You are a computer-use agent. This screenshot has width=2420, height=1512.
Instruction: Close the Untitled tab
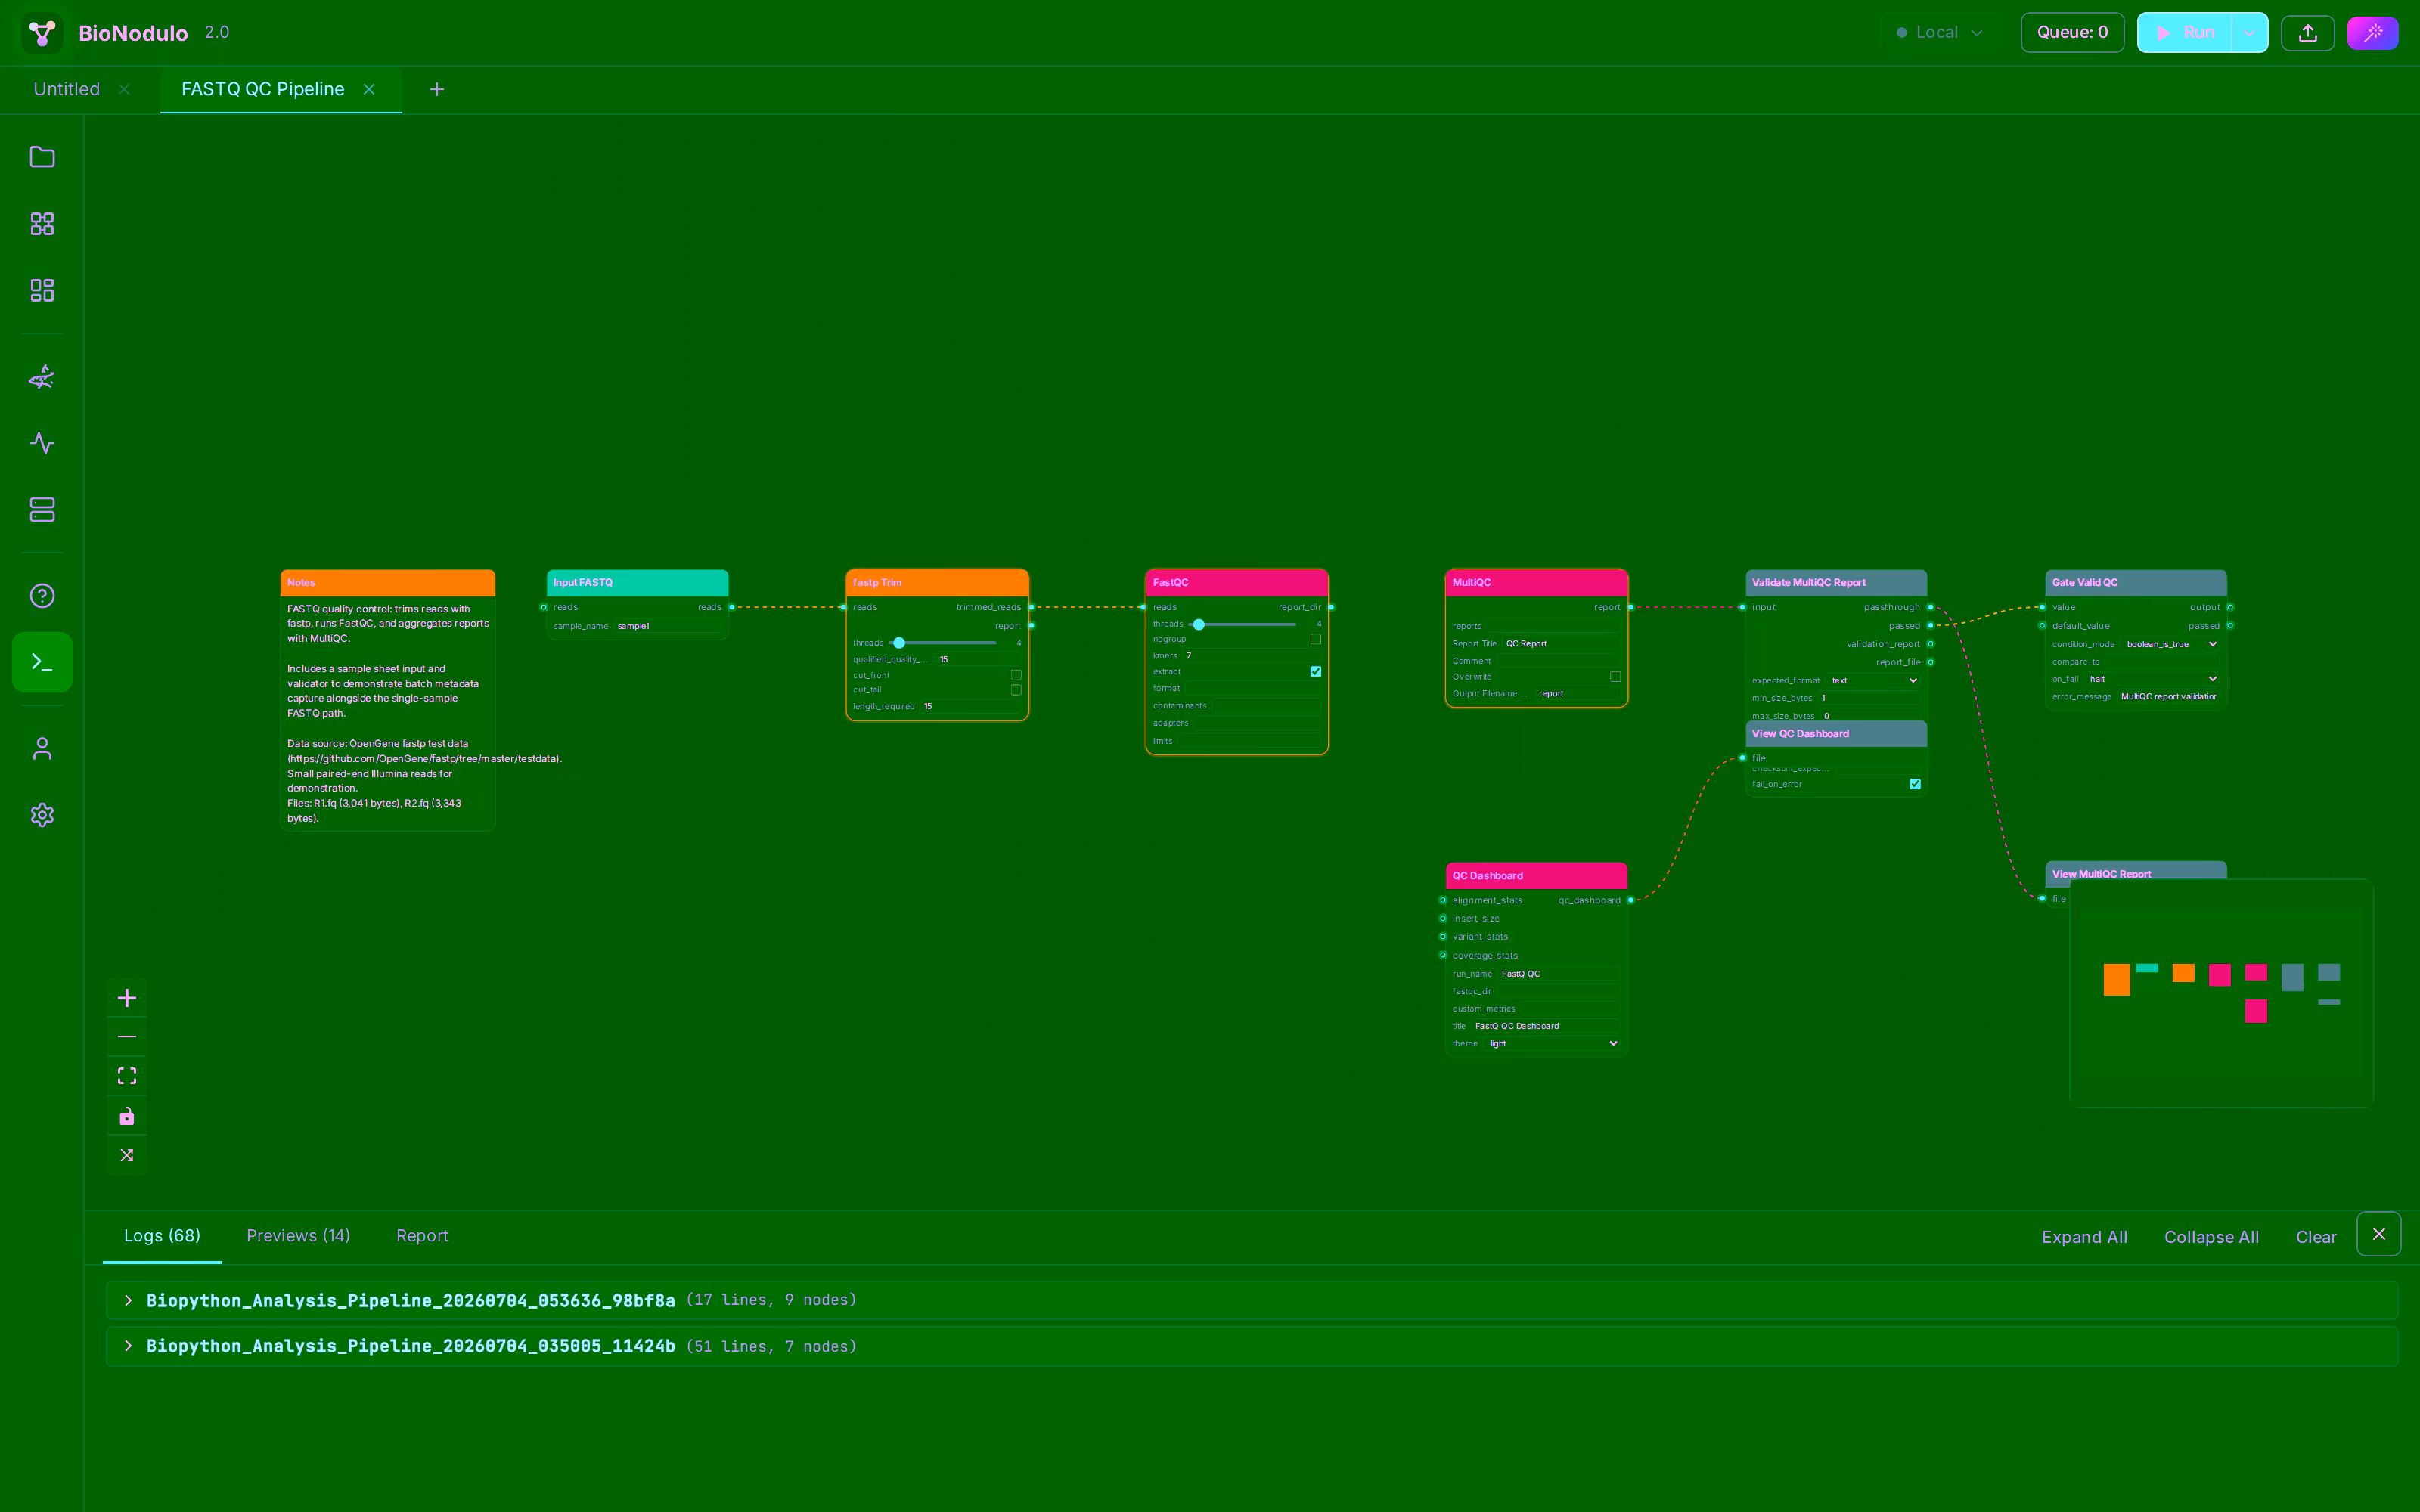(124, 89)
